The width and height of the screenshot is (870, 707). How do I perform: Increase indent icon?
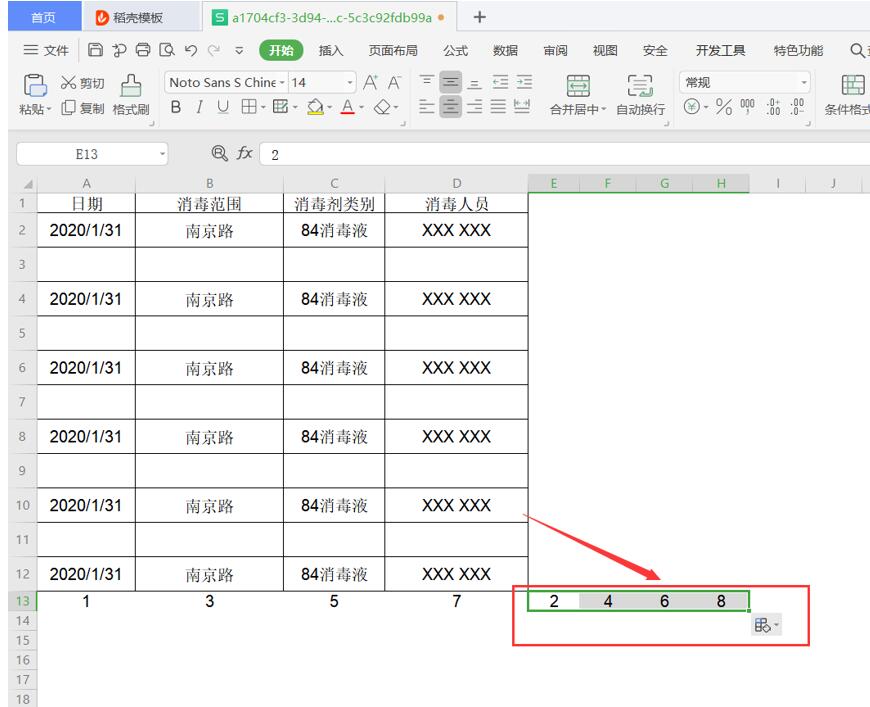click(524, 82)
